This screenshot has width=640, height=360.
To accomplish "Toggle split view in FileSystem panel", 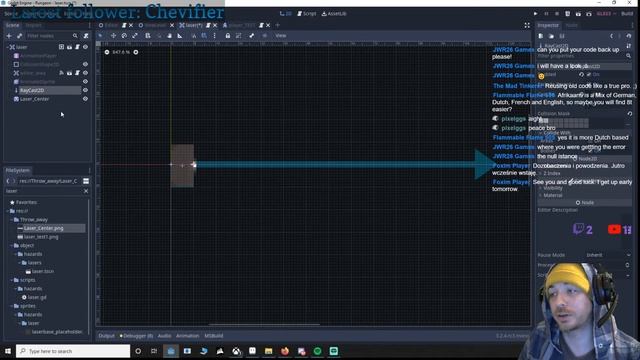I will (x=86, y=181).
